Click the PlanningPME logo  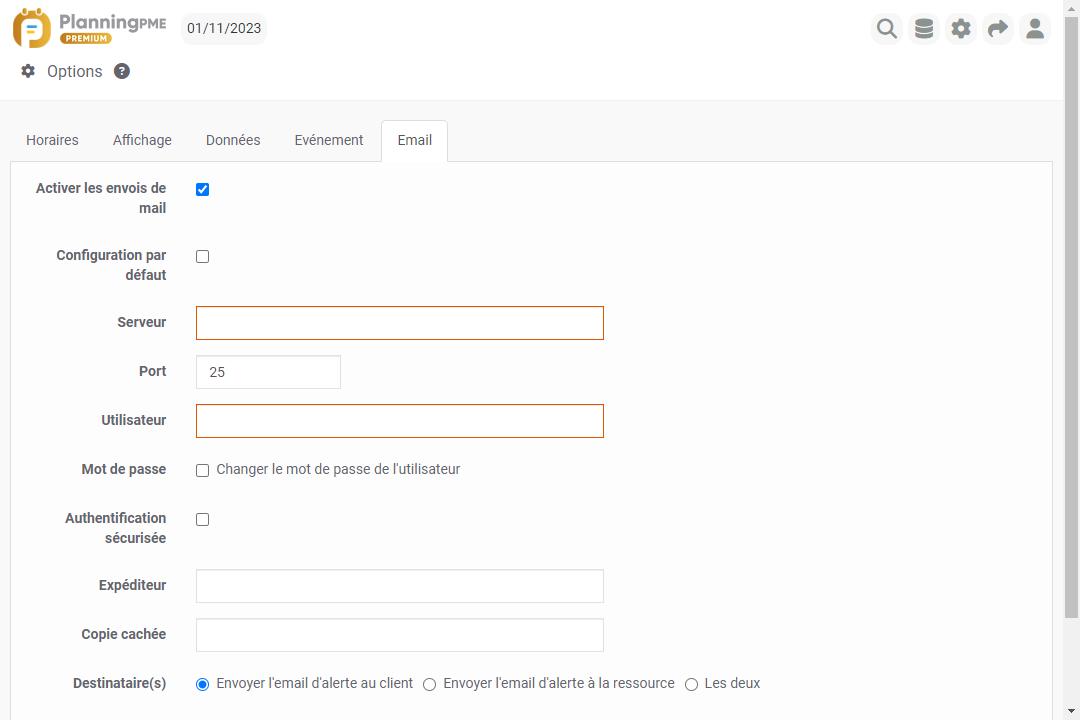click(89, 29)
